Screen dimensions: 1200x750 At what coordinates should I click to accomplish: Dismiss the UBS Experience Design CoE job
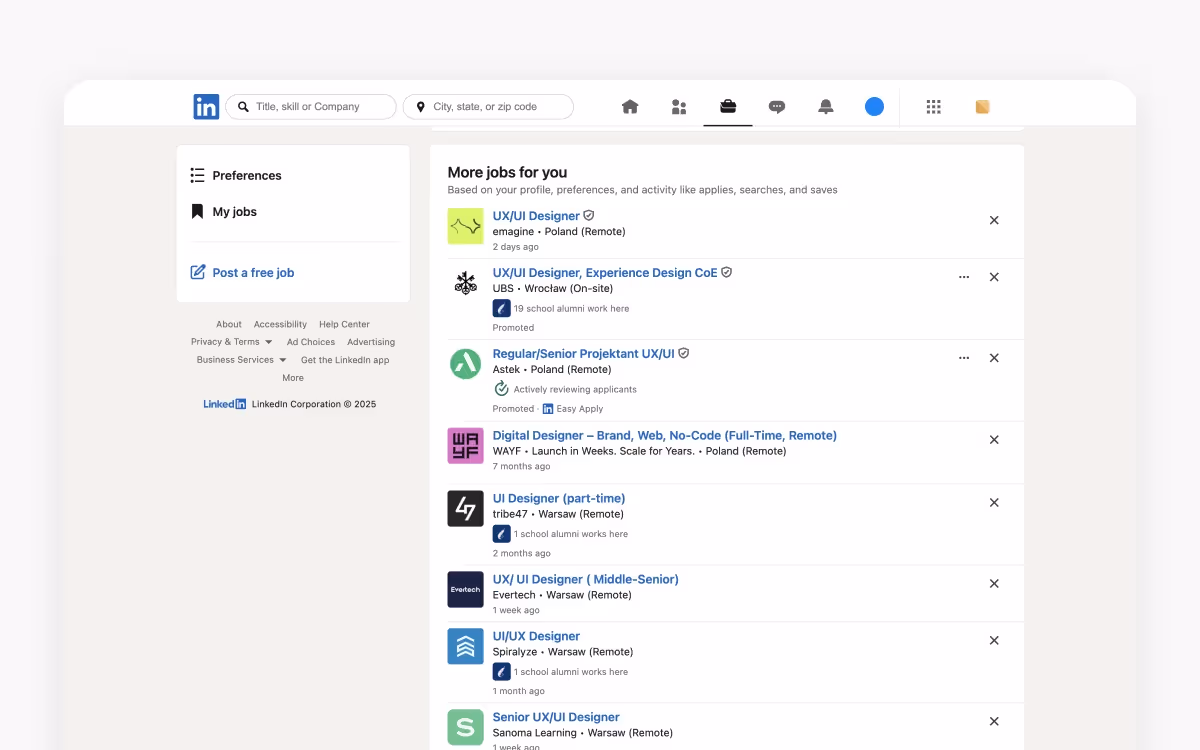pos(994,277)
